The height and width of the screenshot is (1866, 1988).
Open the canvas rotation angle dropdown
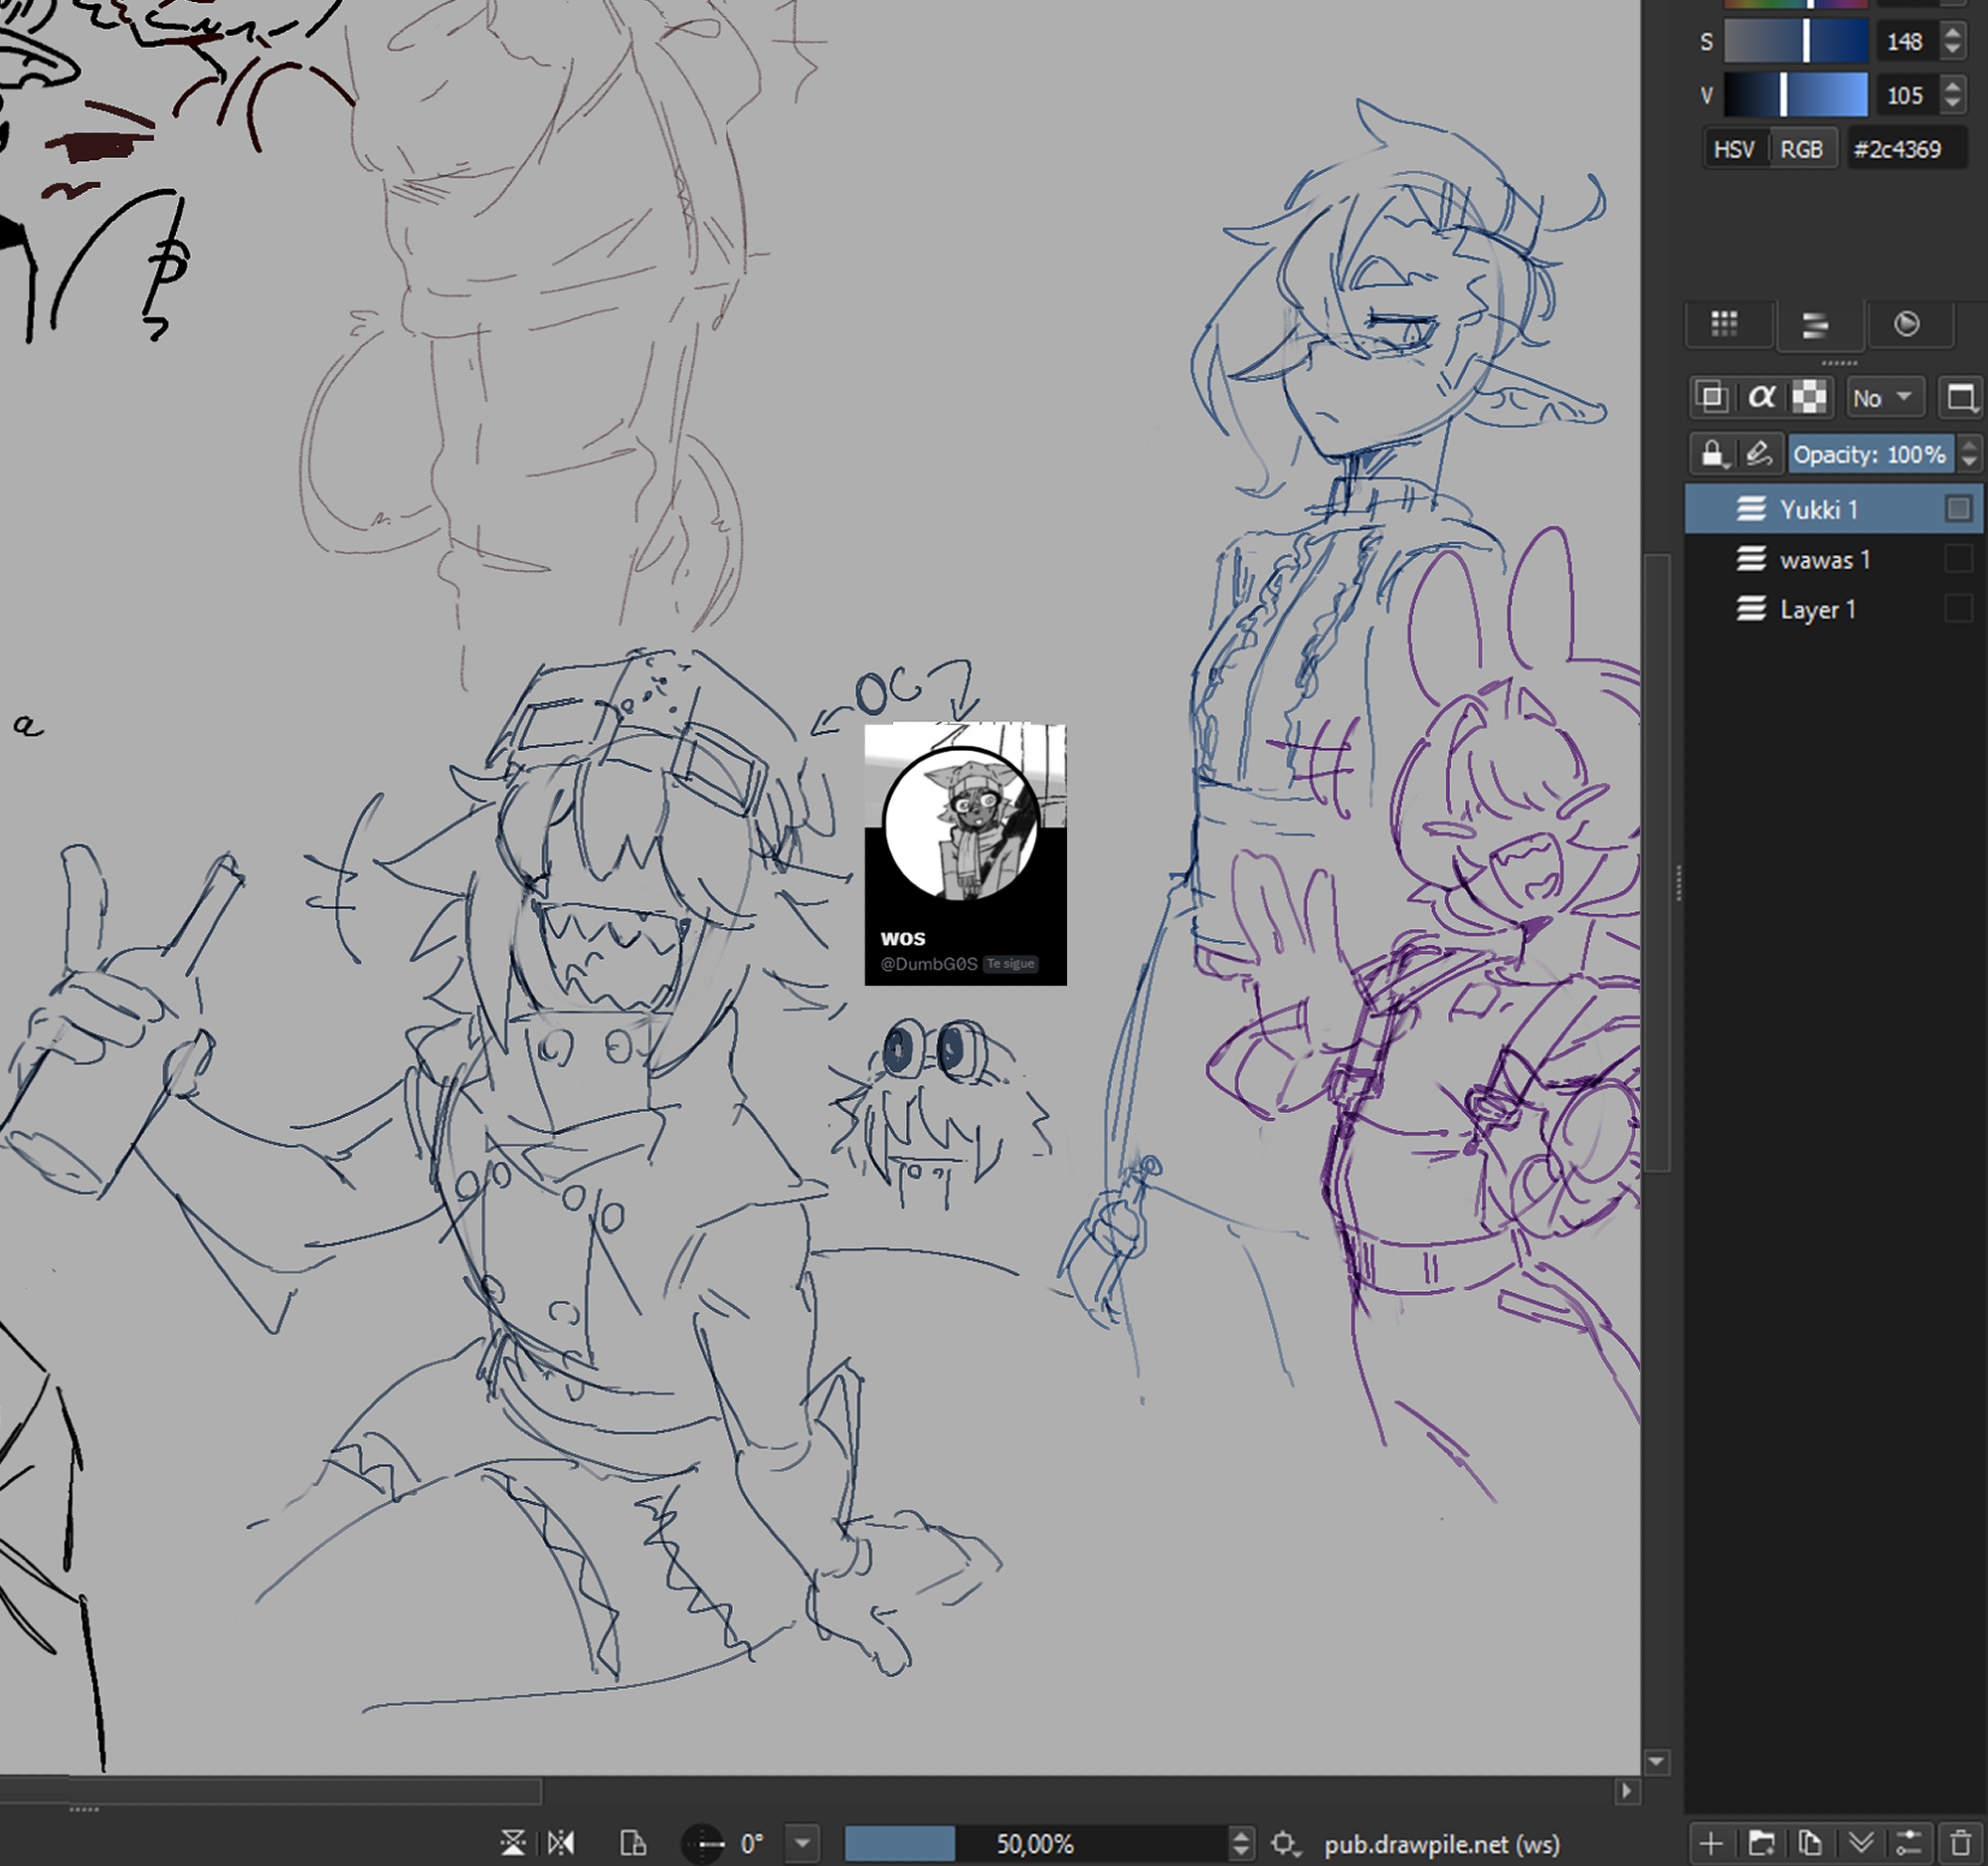pos(802,1843)
